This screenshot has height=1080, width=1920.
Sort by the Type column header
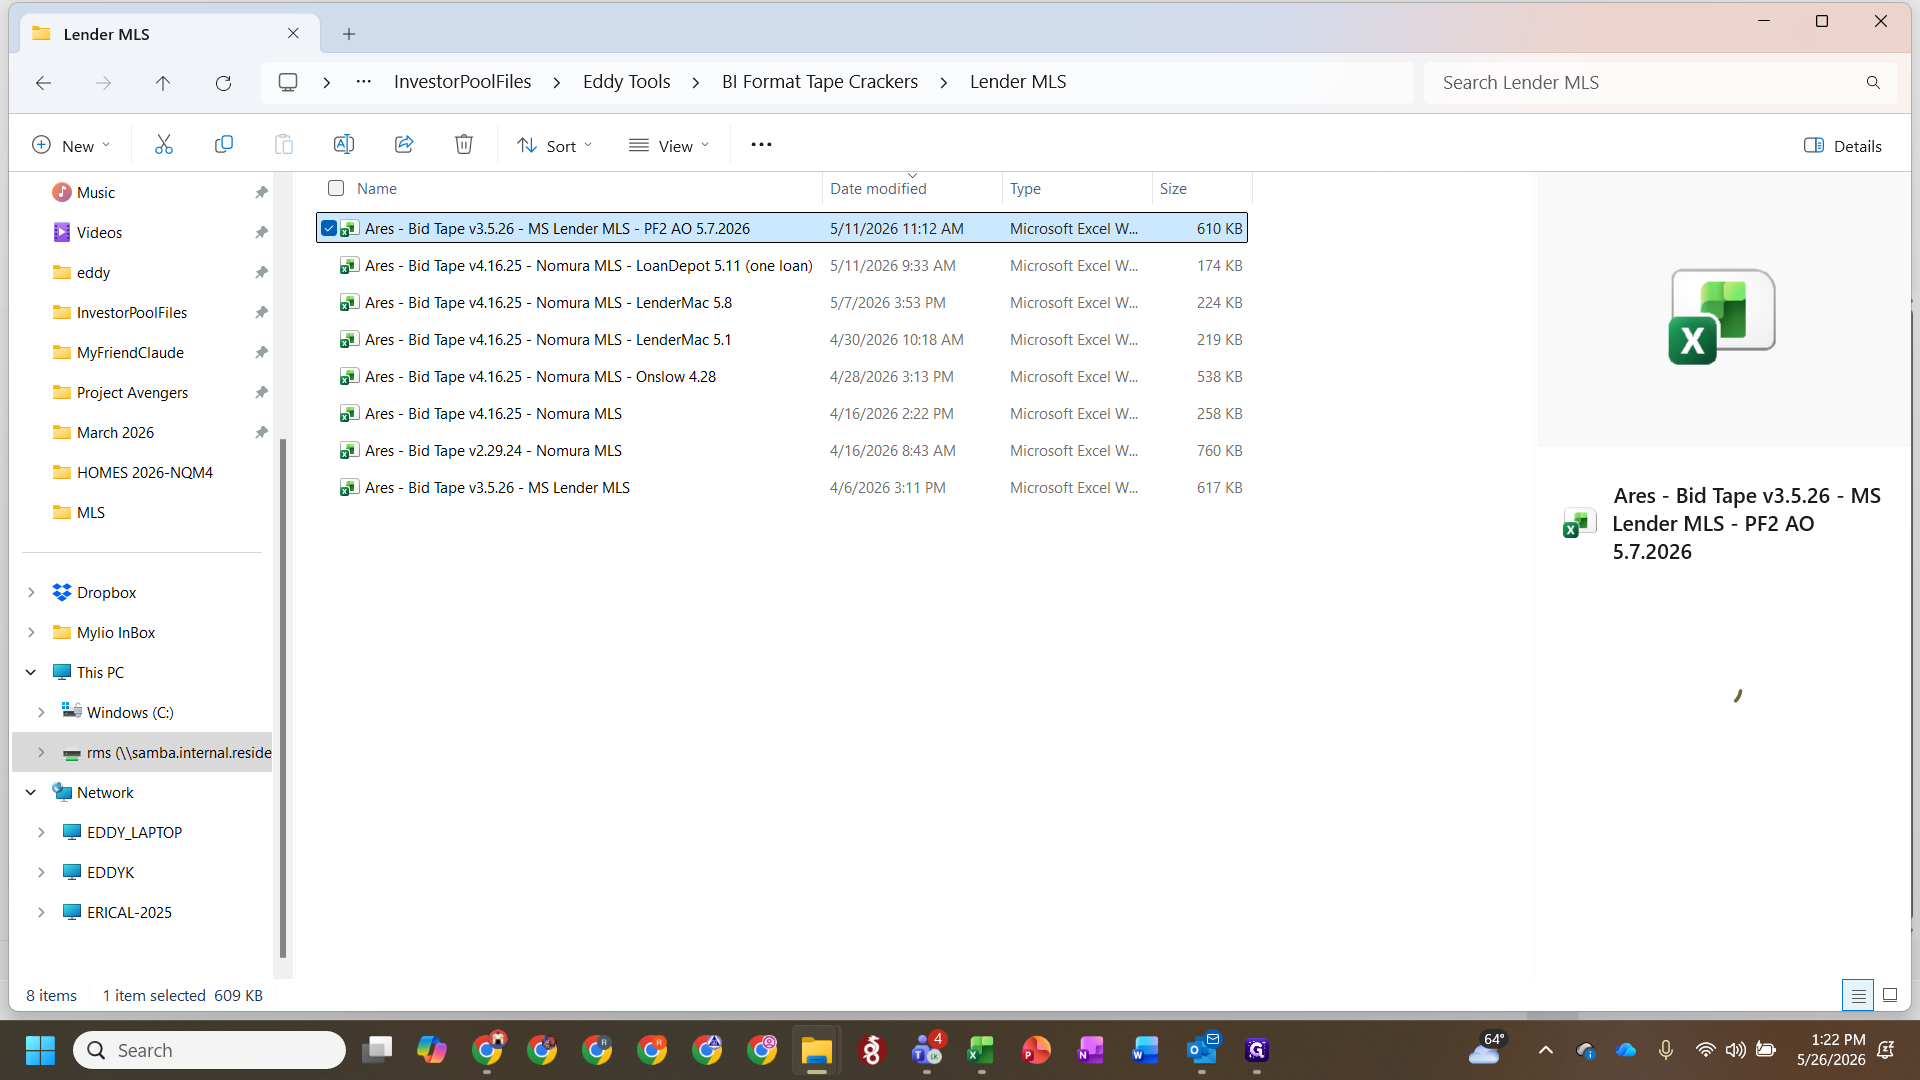[x=1025, y=189]
